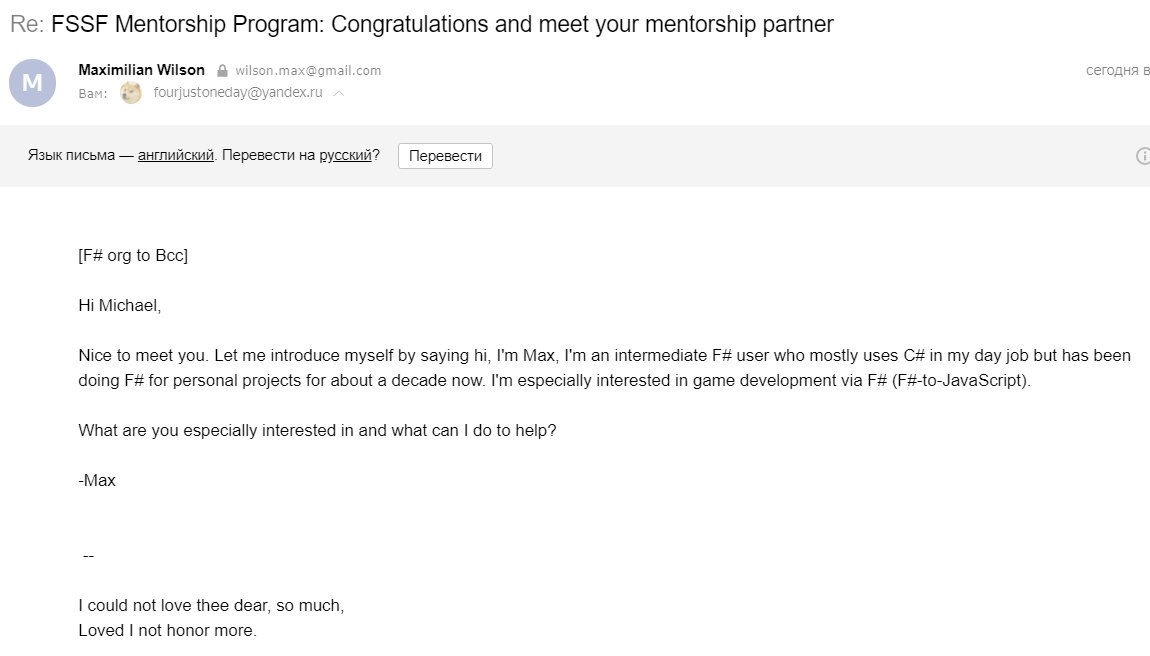Change target language via русский link
Image resolution: width=1150 pixels, height=656 pixels.
pos(345,156)
